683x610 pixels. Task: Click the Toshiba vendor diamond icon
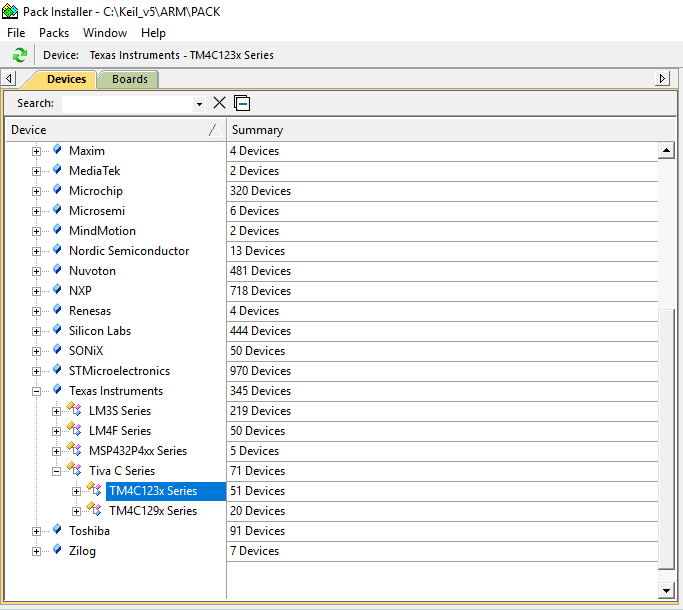pyautogui.click(x=57, y=530)
